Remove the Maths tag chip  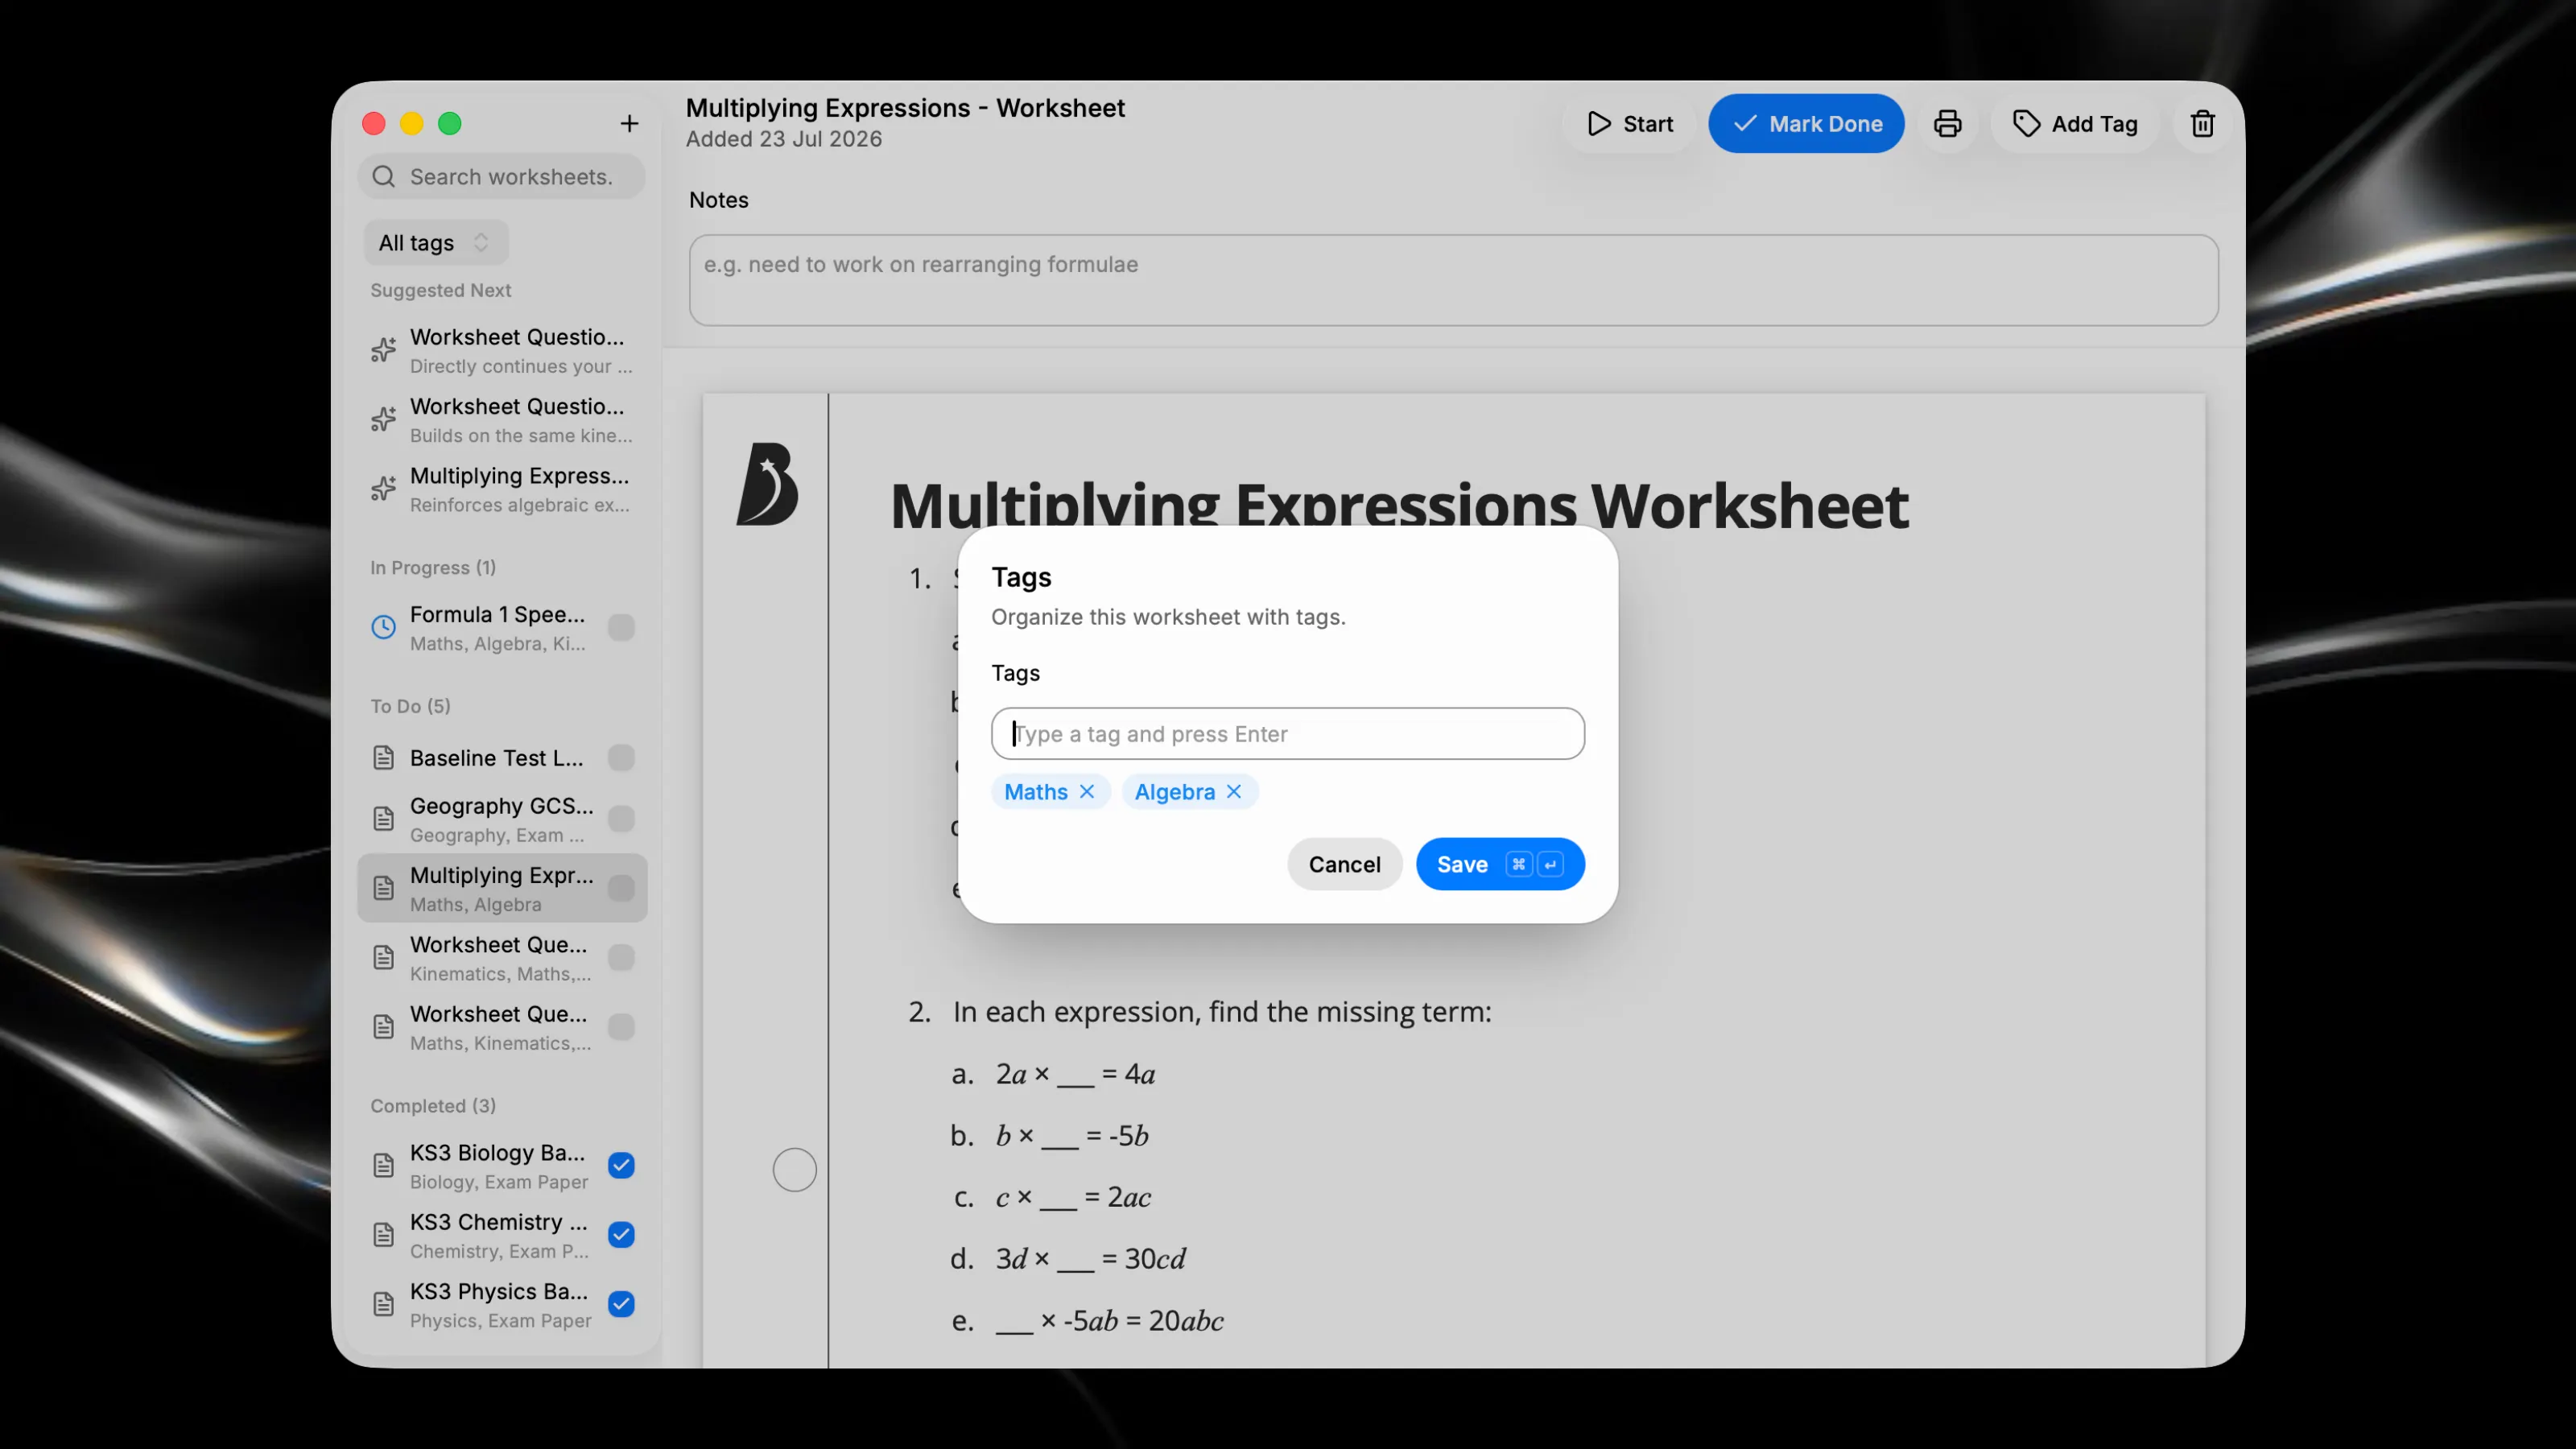1087,792
